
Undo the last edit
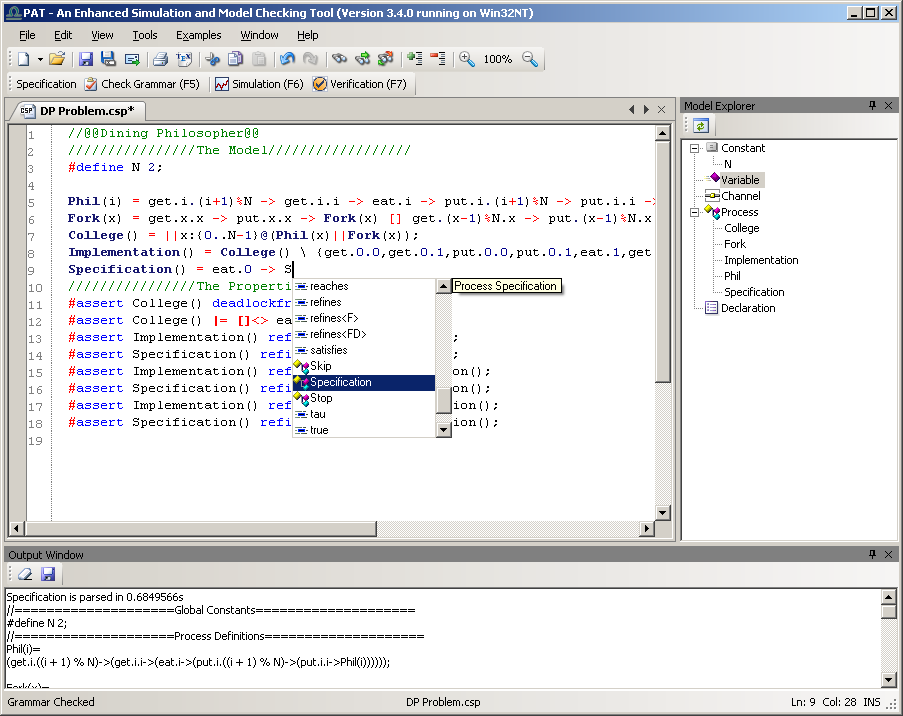click(x=288, y=59)
